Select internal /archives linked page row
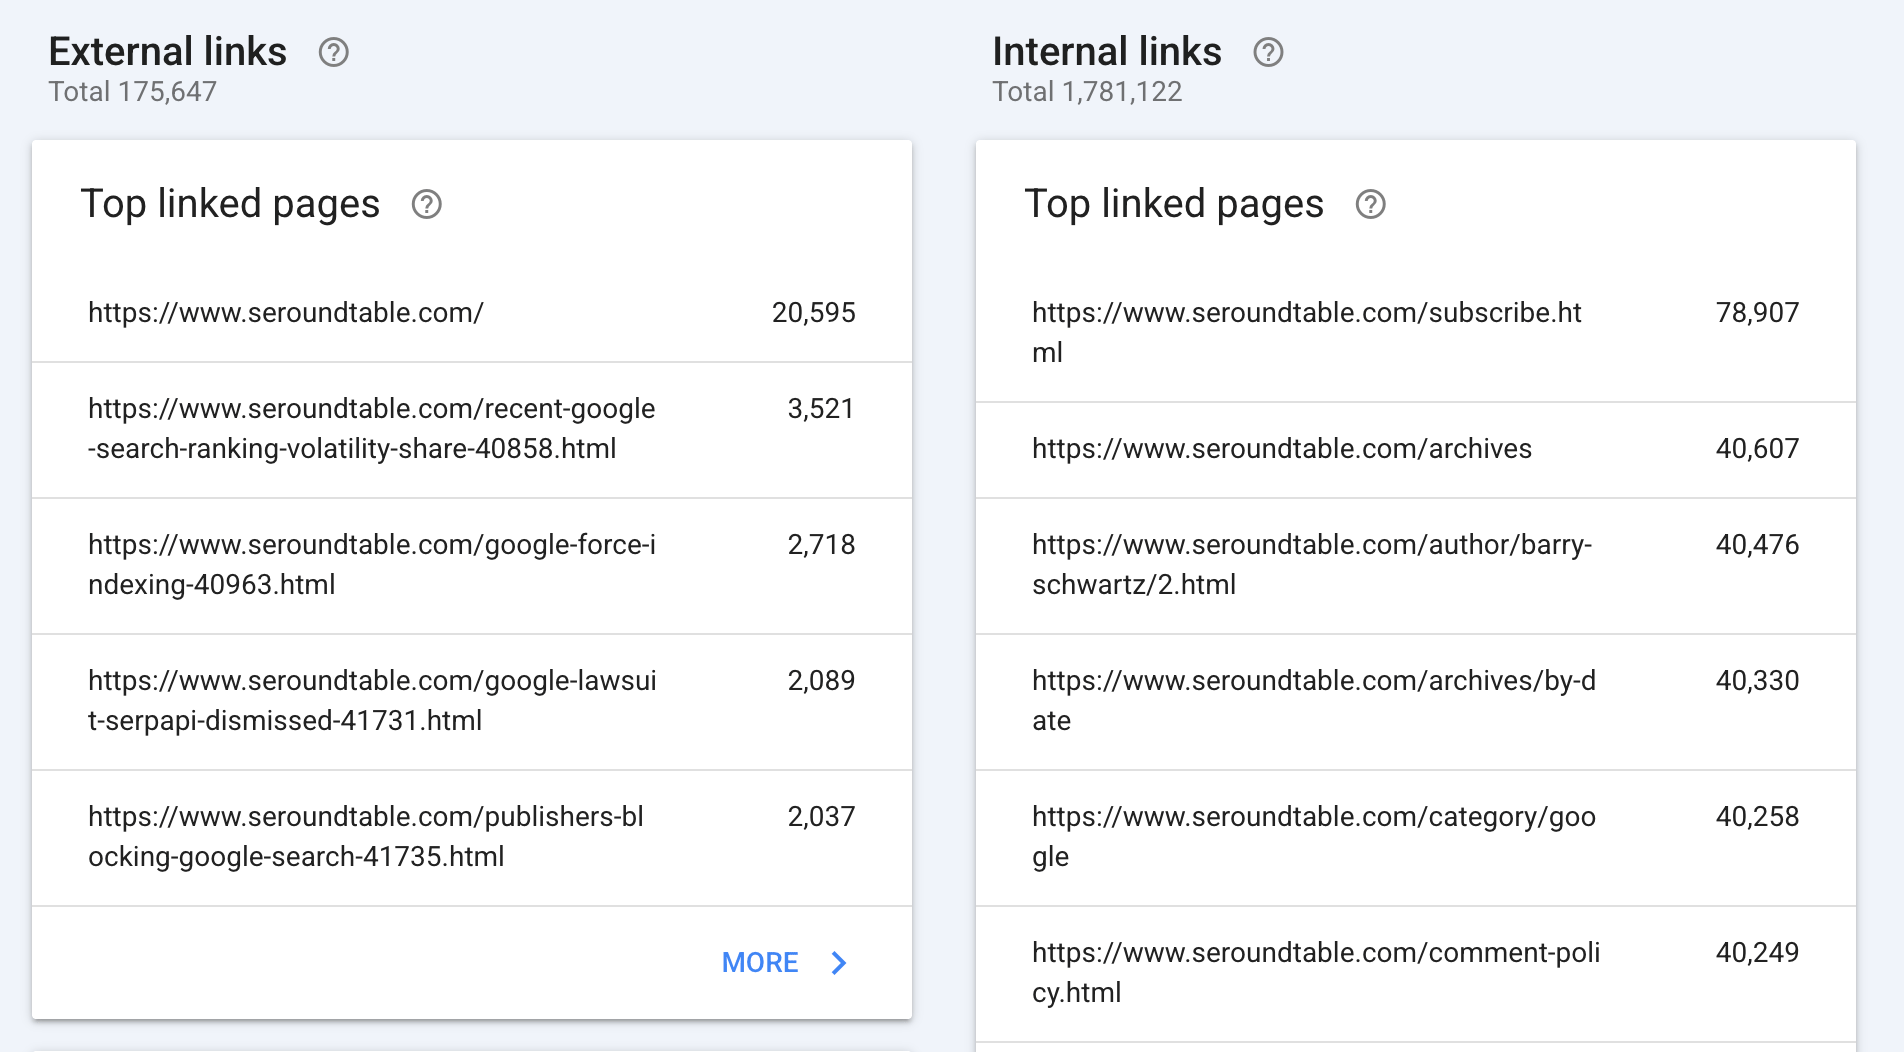This screenshot has height=1052, width=1904. [1416, 450]
